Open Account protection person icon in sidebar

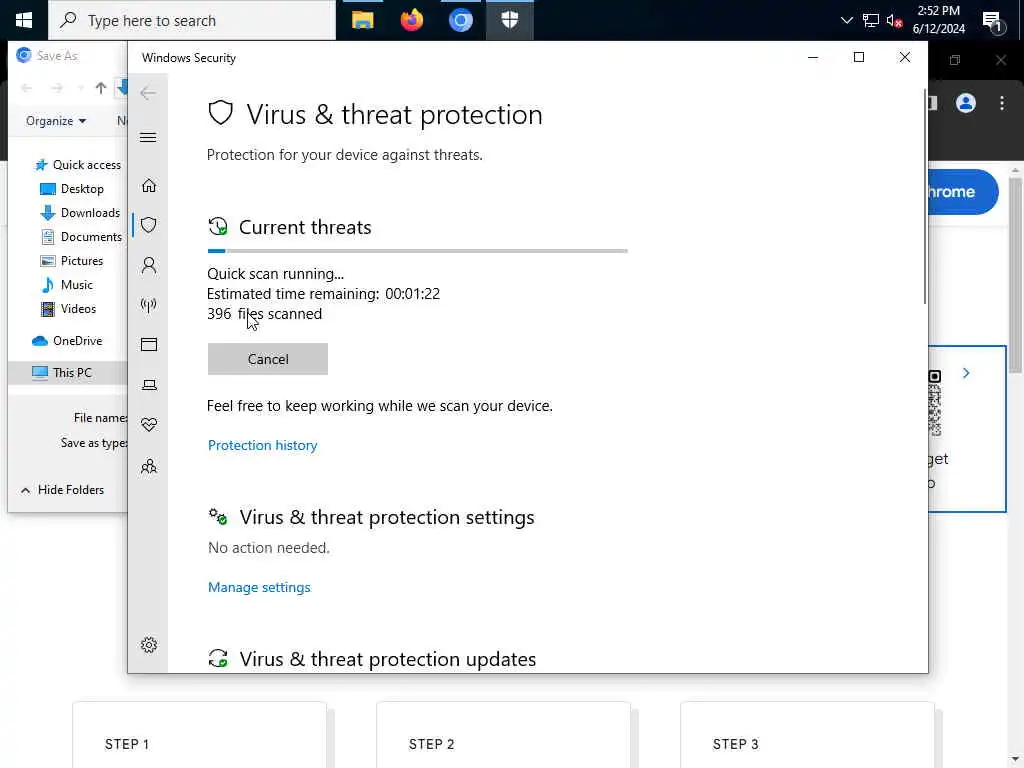pos(149,265)
